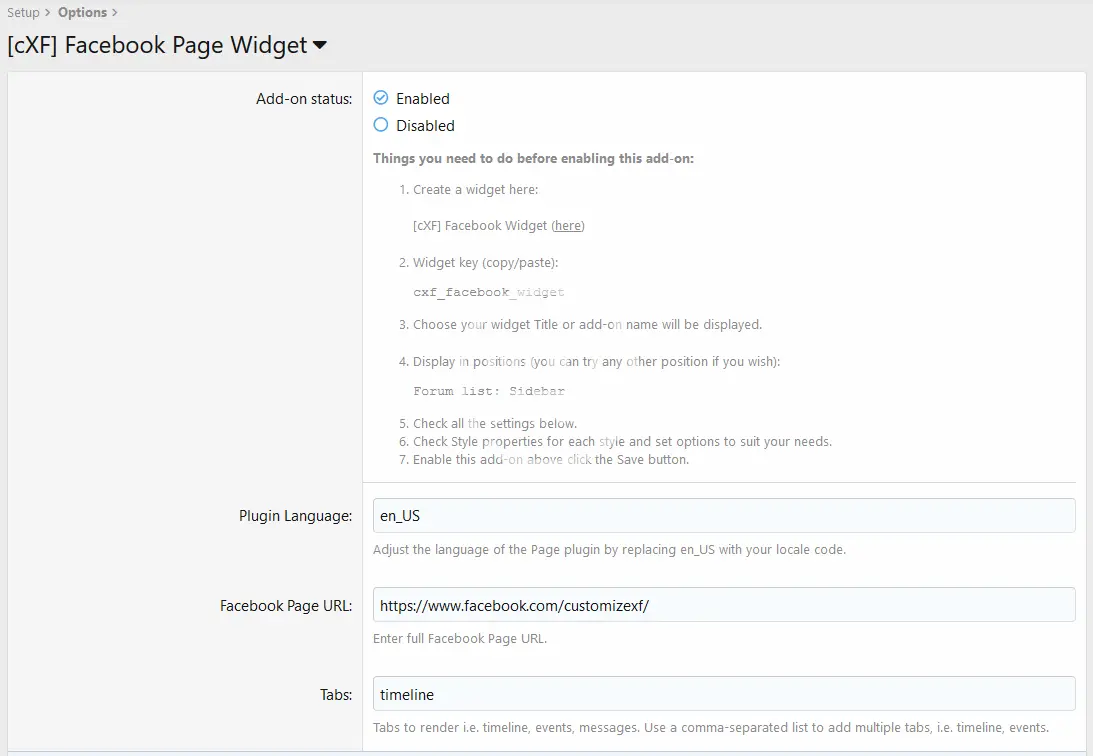Click the '[cXF] Facebook Page Widget' title
1093x756 pixels.
point(157,45)
